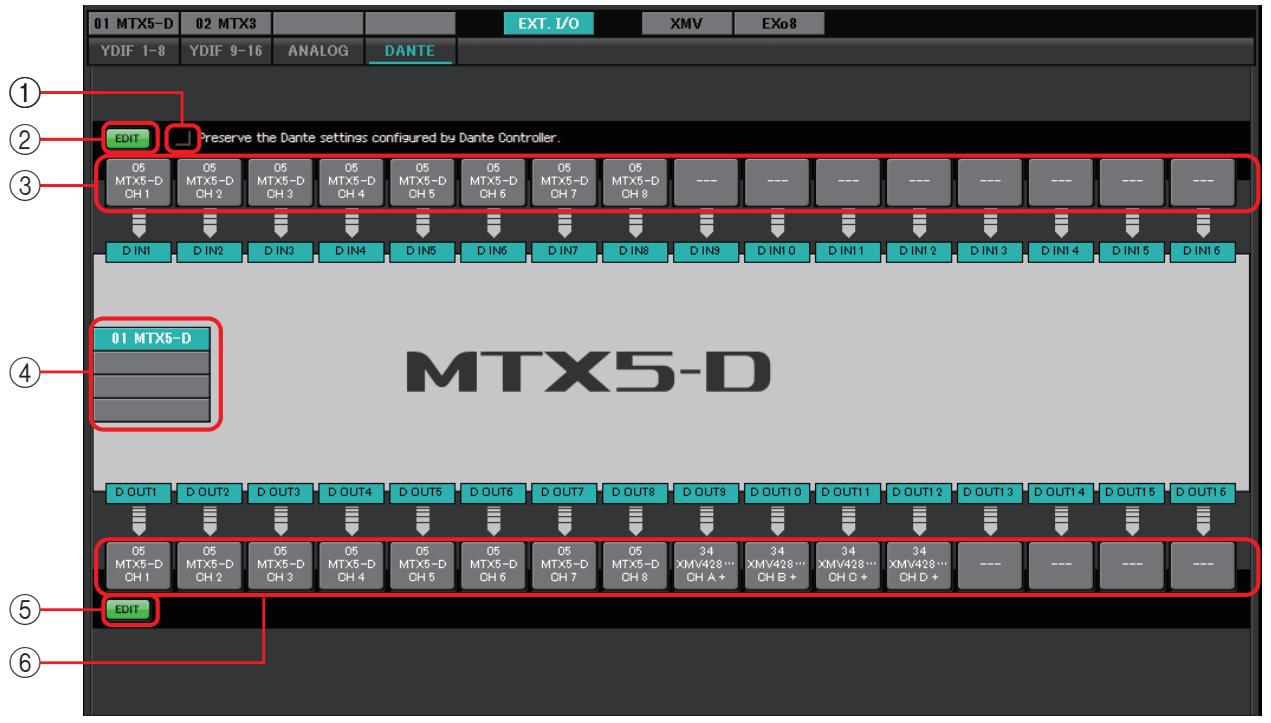The image size is (1271, 723).
Task: Click the D OUT12 port label
Action: (x=920, y=492)
